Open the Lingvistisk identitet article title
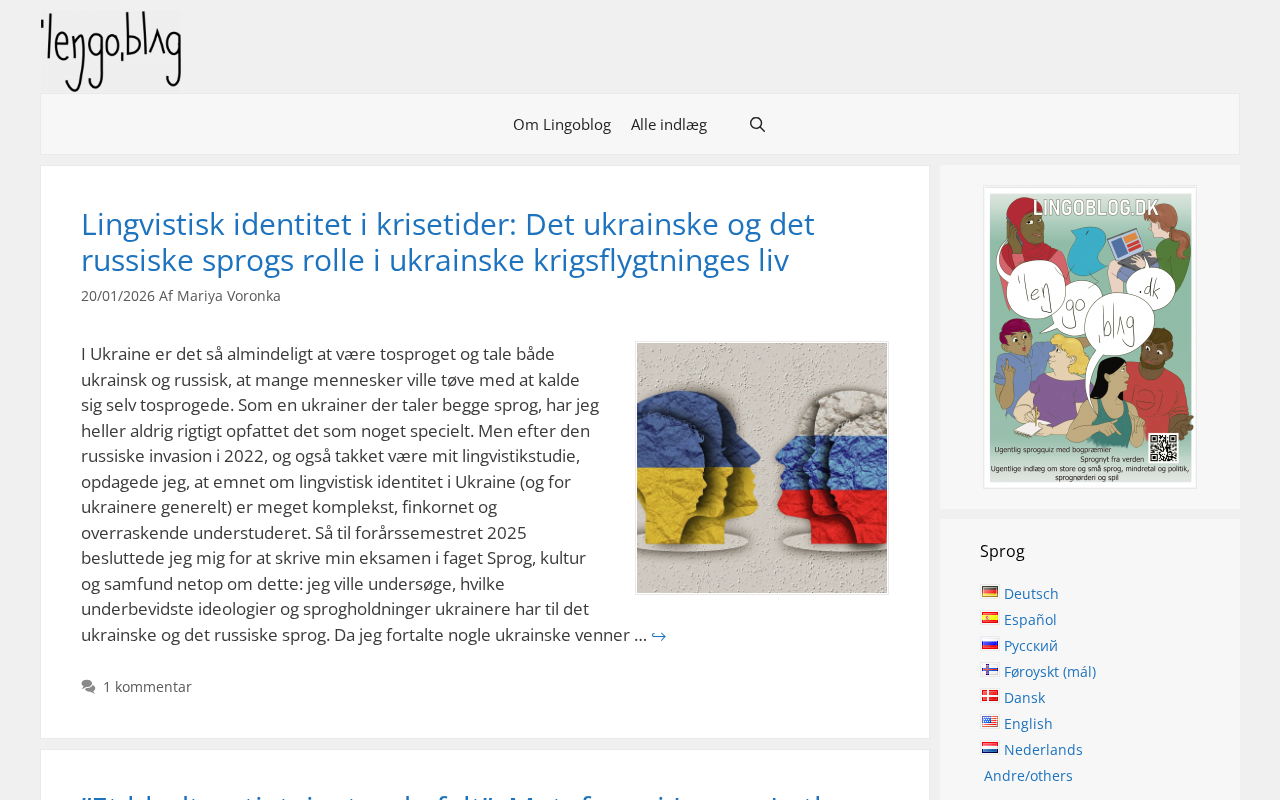This screenshot has height=800, width=1280. point(448,242)
